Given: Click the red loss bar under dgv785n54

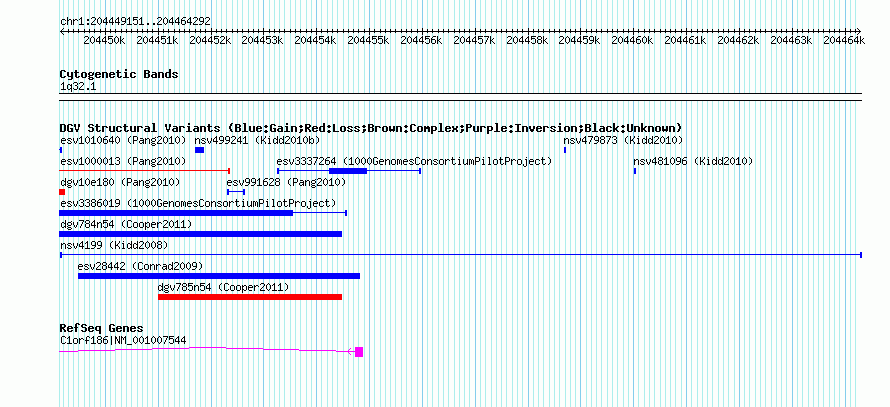Looking at the screenshot, I should point(250,297).
